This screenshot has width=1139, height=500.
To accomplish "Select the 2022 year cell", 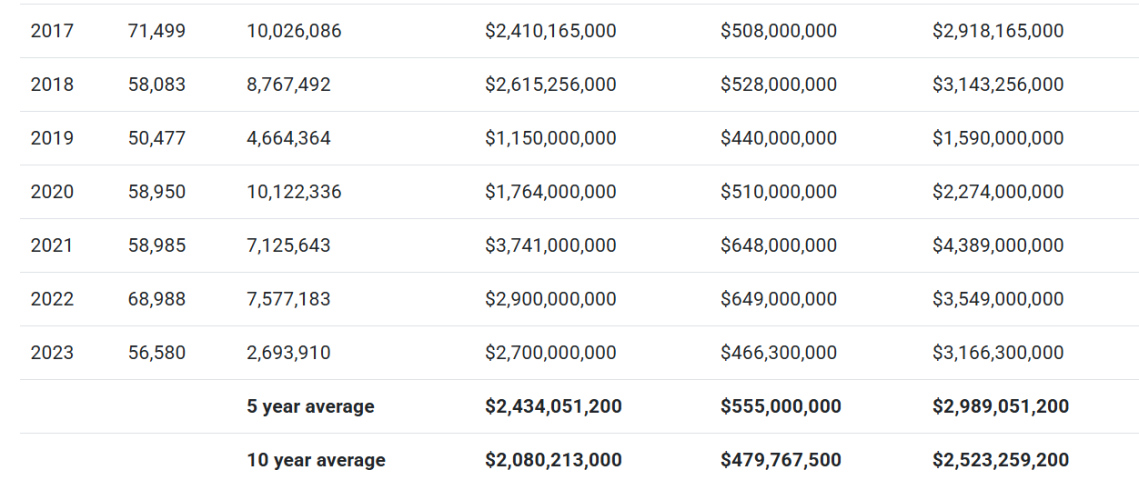I will [52, 299].
